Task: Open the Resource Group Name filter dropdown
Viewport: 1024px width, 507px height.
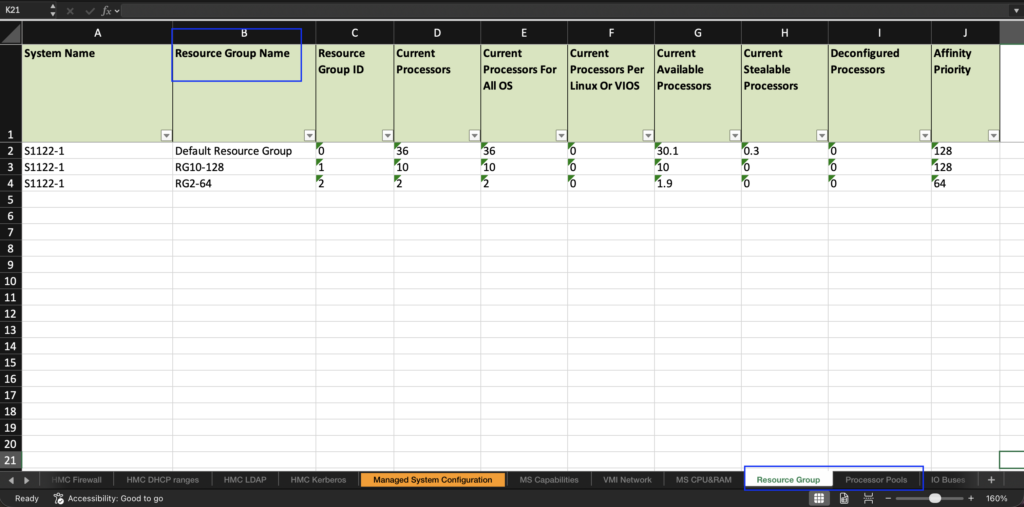Action: tap(308, 135)
